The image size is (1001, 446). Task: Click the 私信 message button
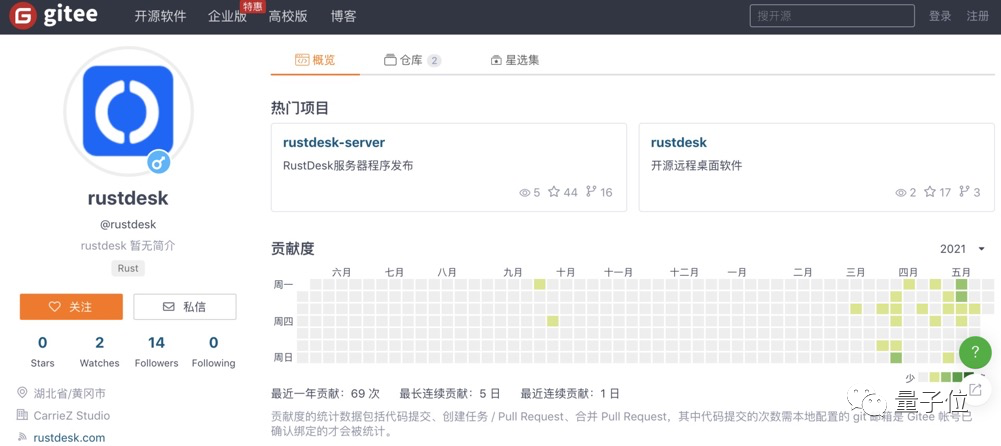coord(184,307)
